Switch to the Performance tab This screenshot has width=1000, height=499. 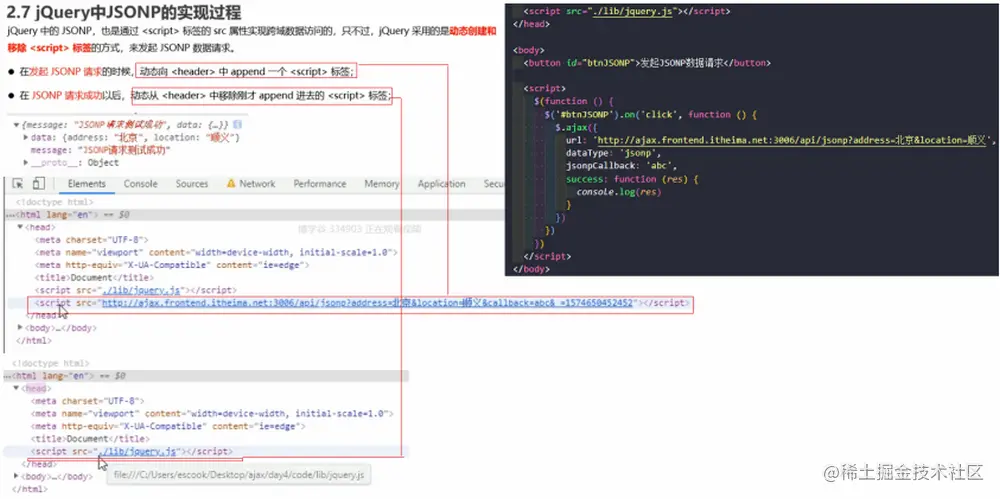(320, 184)
